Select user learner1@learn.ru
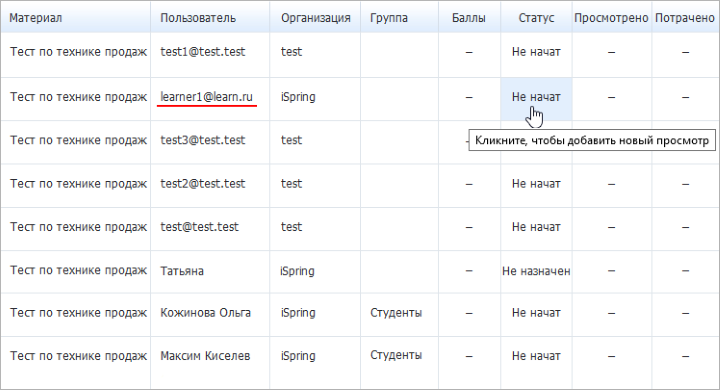720x390 pixels. (x=206, y=97)
